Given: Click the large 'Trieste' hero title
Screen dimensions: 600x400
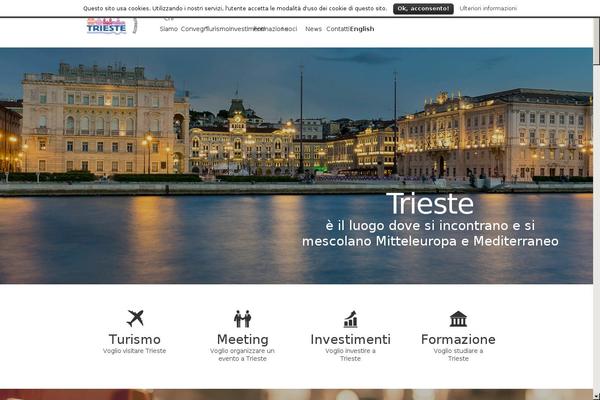Looking at the screenshot, I should (x=430, y=204).
